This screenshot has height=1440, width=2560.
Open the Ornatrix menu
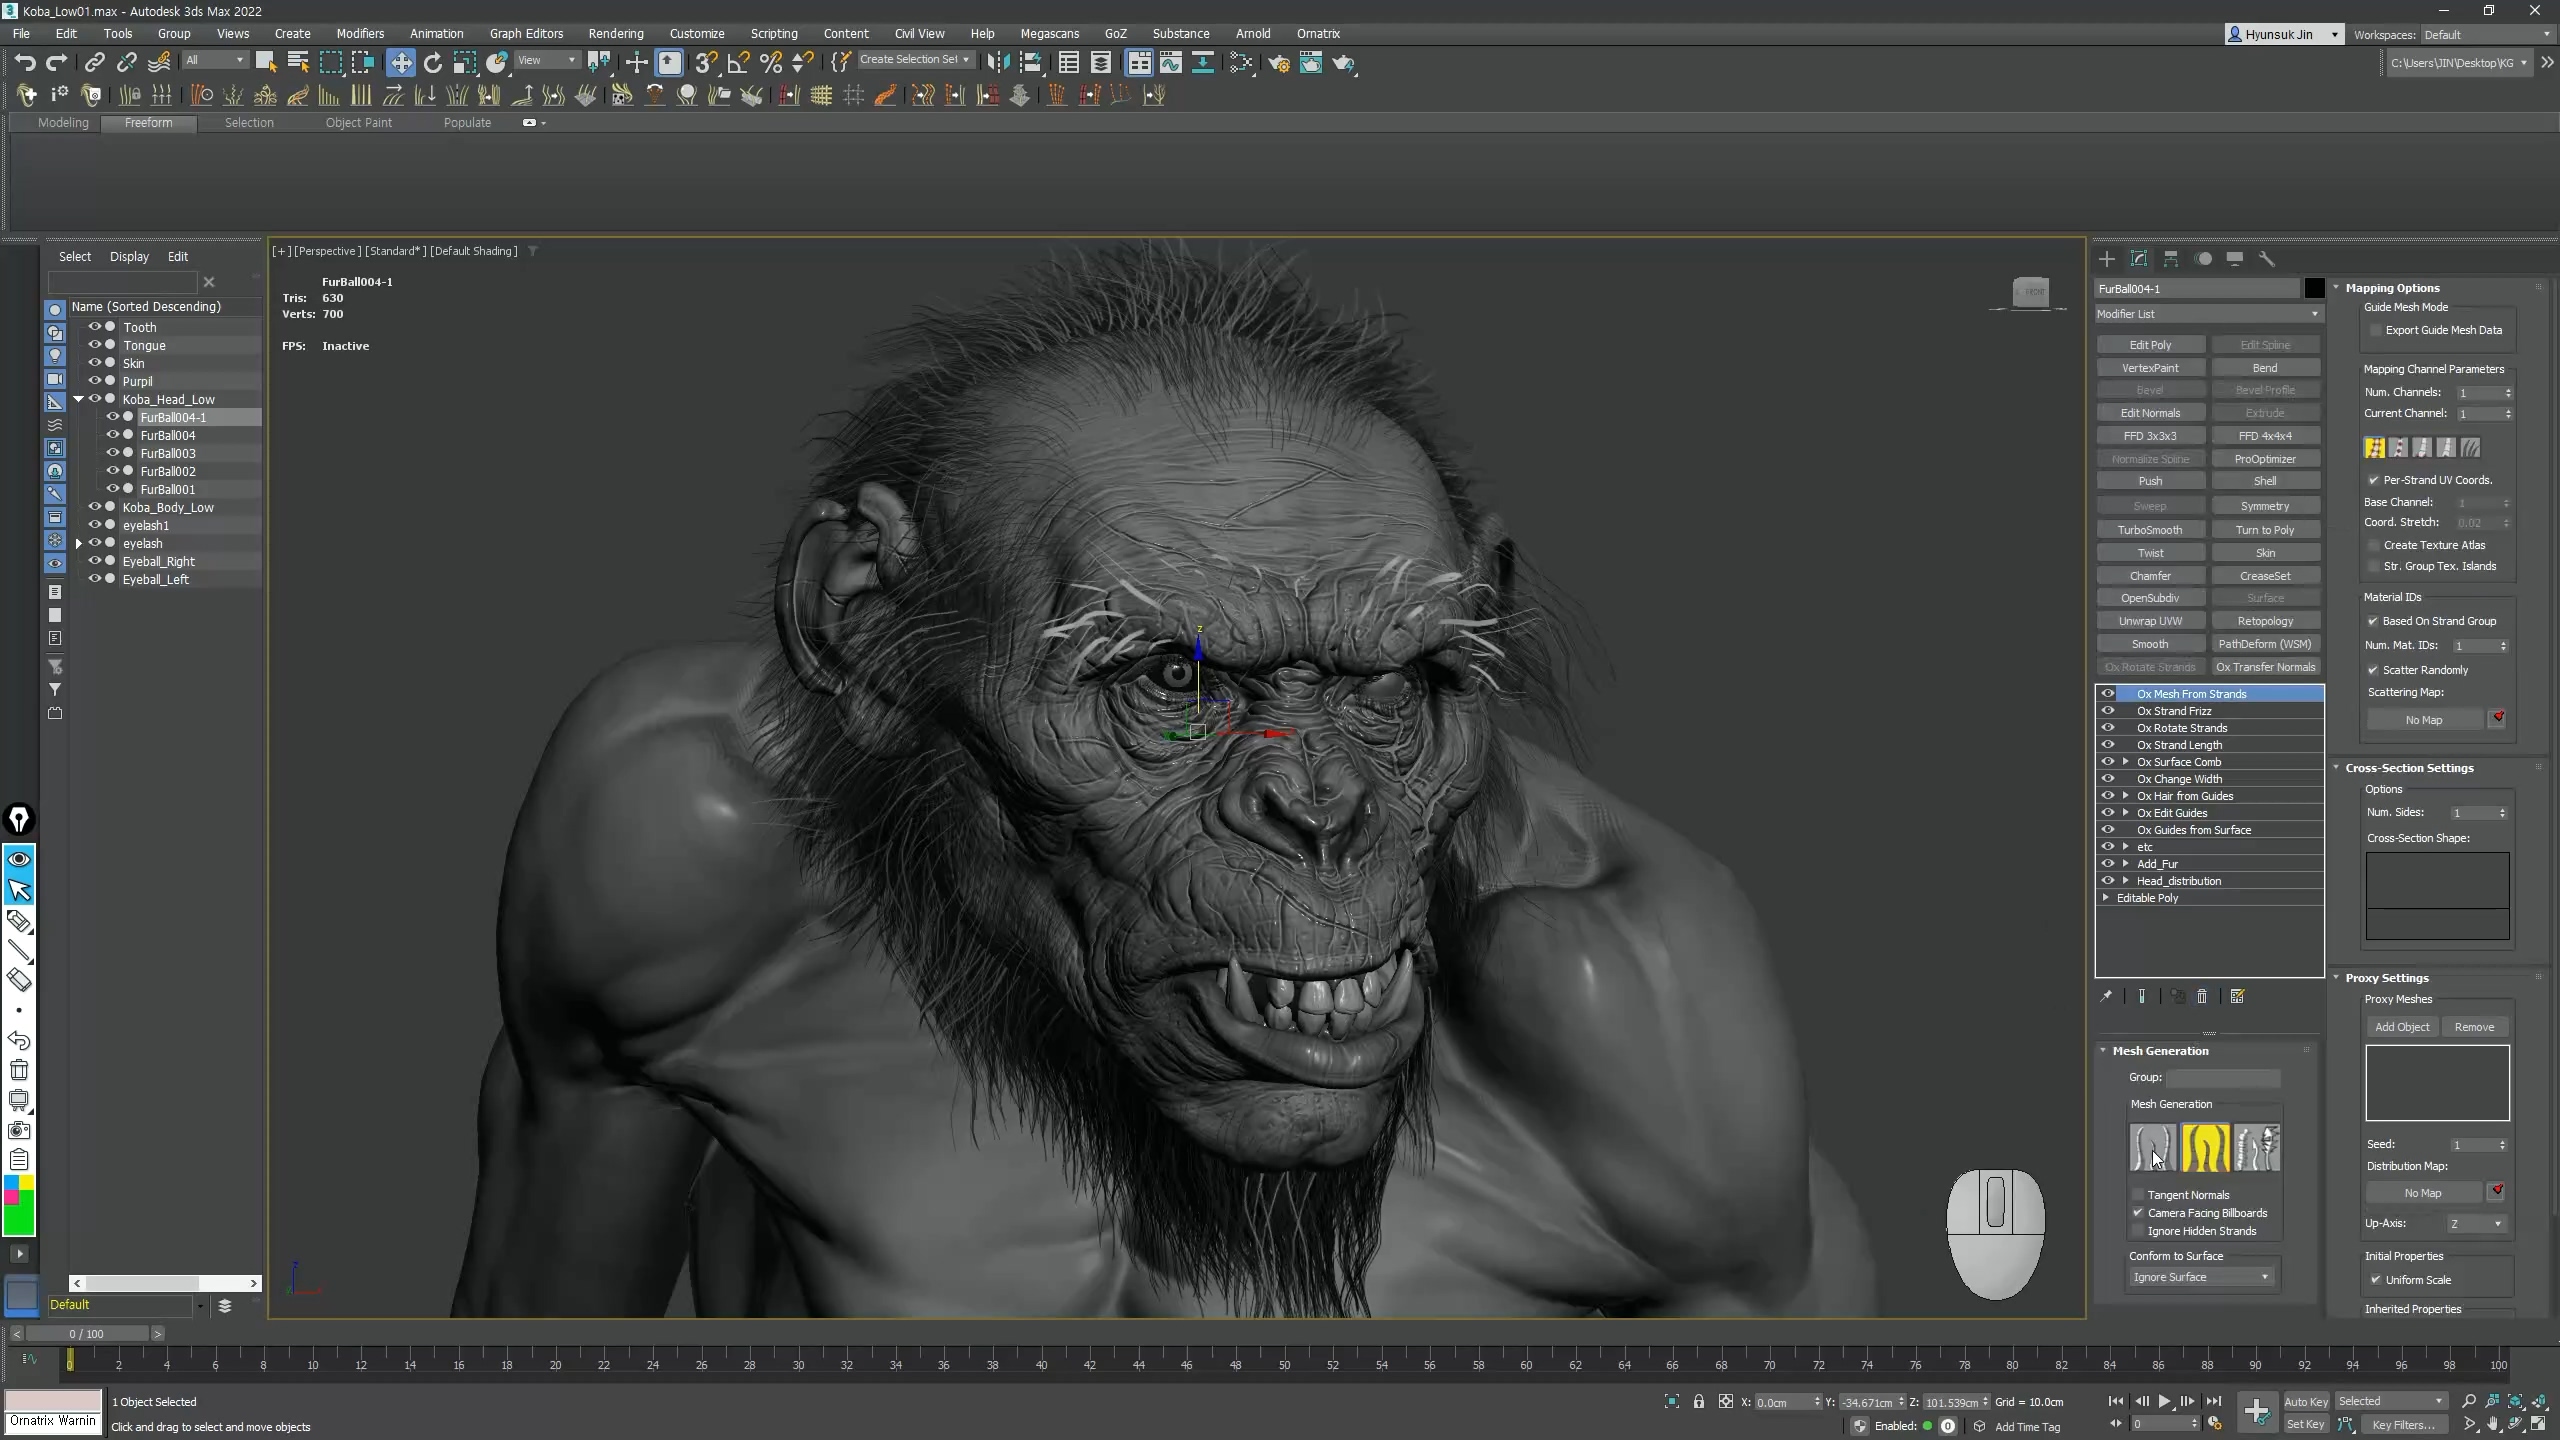[x=1317, y=33]
